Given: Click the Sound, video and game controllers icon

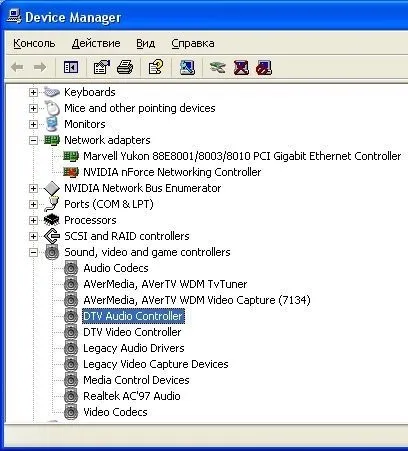Looking at the screenshot, I should click(52, 252).
